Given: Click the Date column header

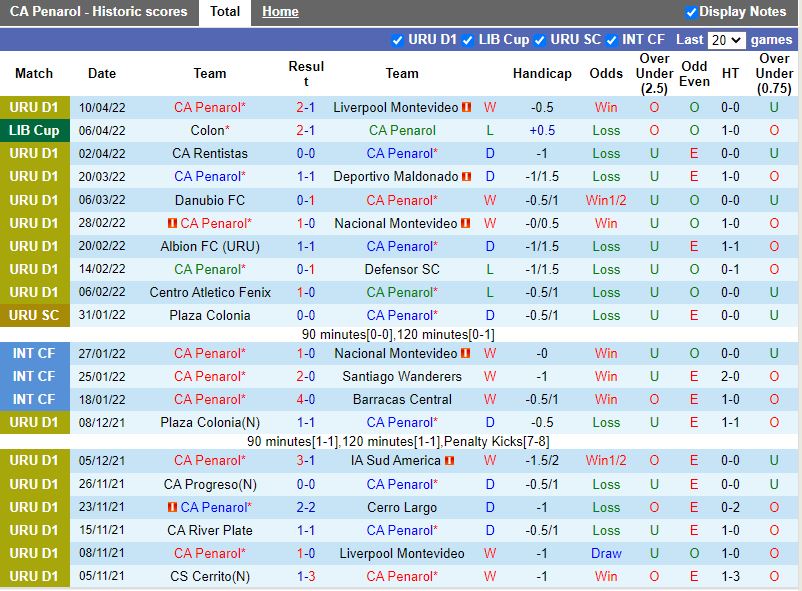Looking at the screenshot, I should click(x=102, y=74).
